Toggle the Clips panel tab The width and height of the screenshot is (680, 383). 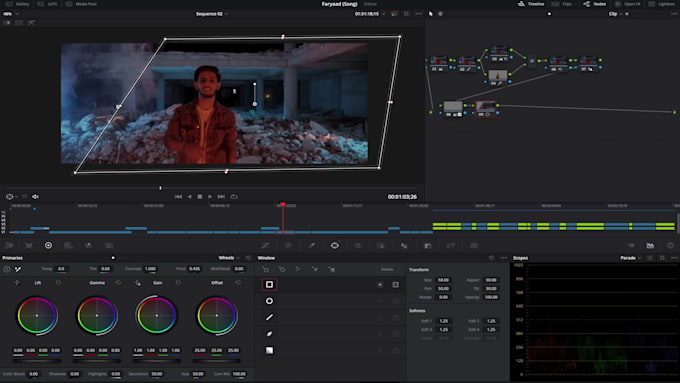pos(562,4)
